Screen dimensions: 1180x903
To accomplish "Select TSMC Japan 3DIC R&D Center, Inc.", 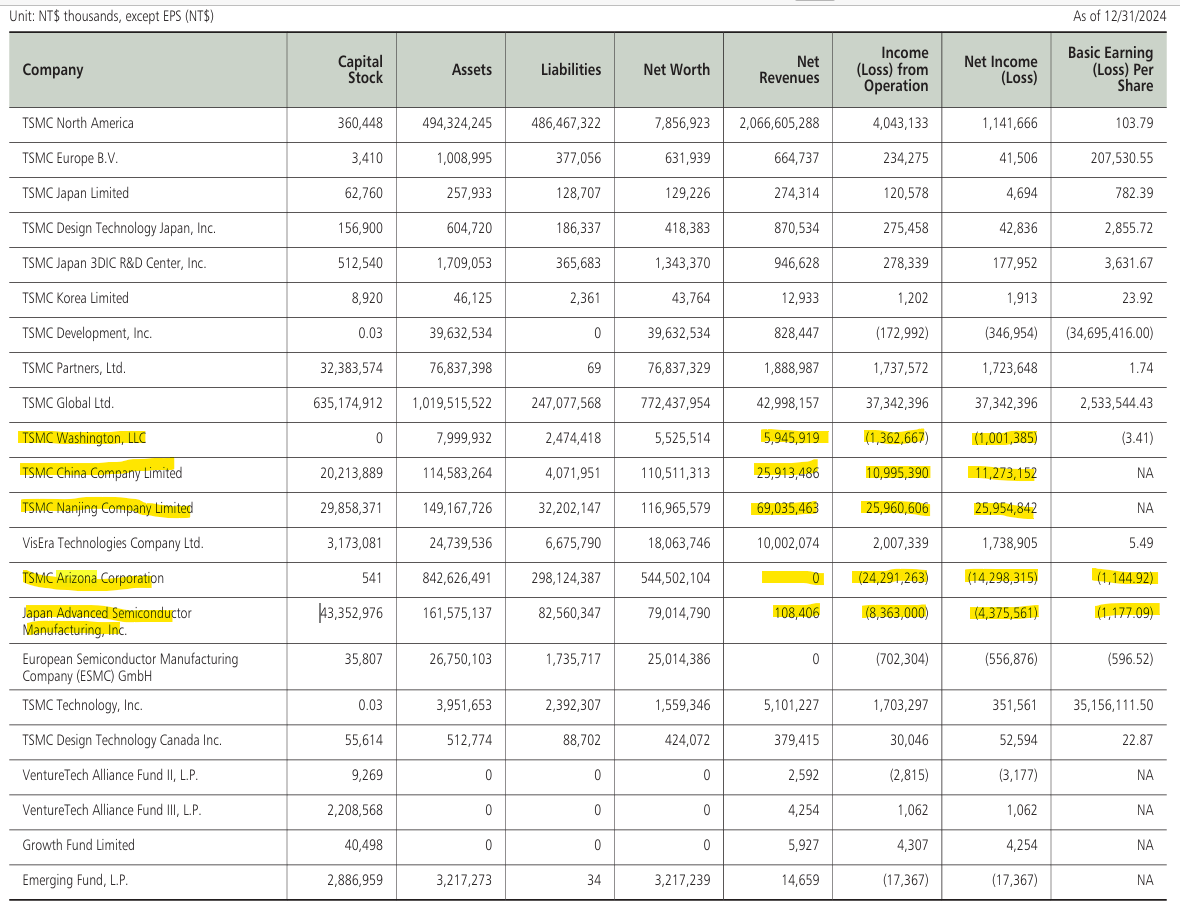I will [x=114, y=263].
